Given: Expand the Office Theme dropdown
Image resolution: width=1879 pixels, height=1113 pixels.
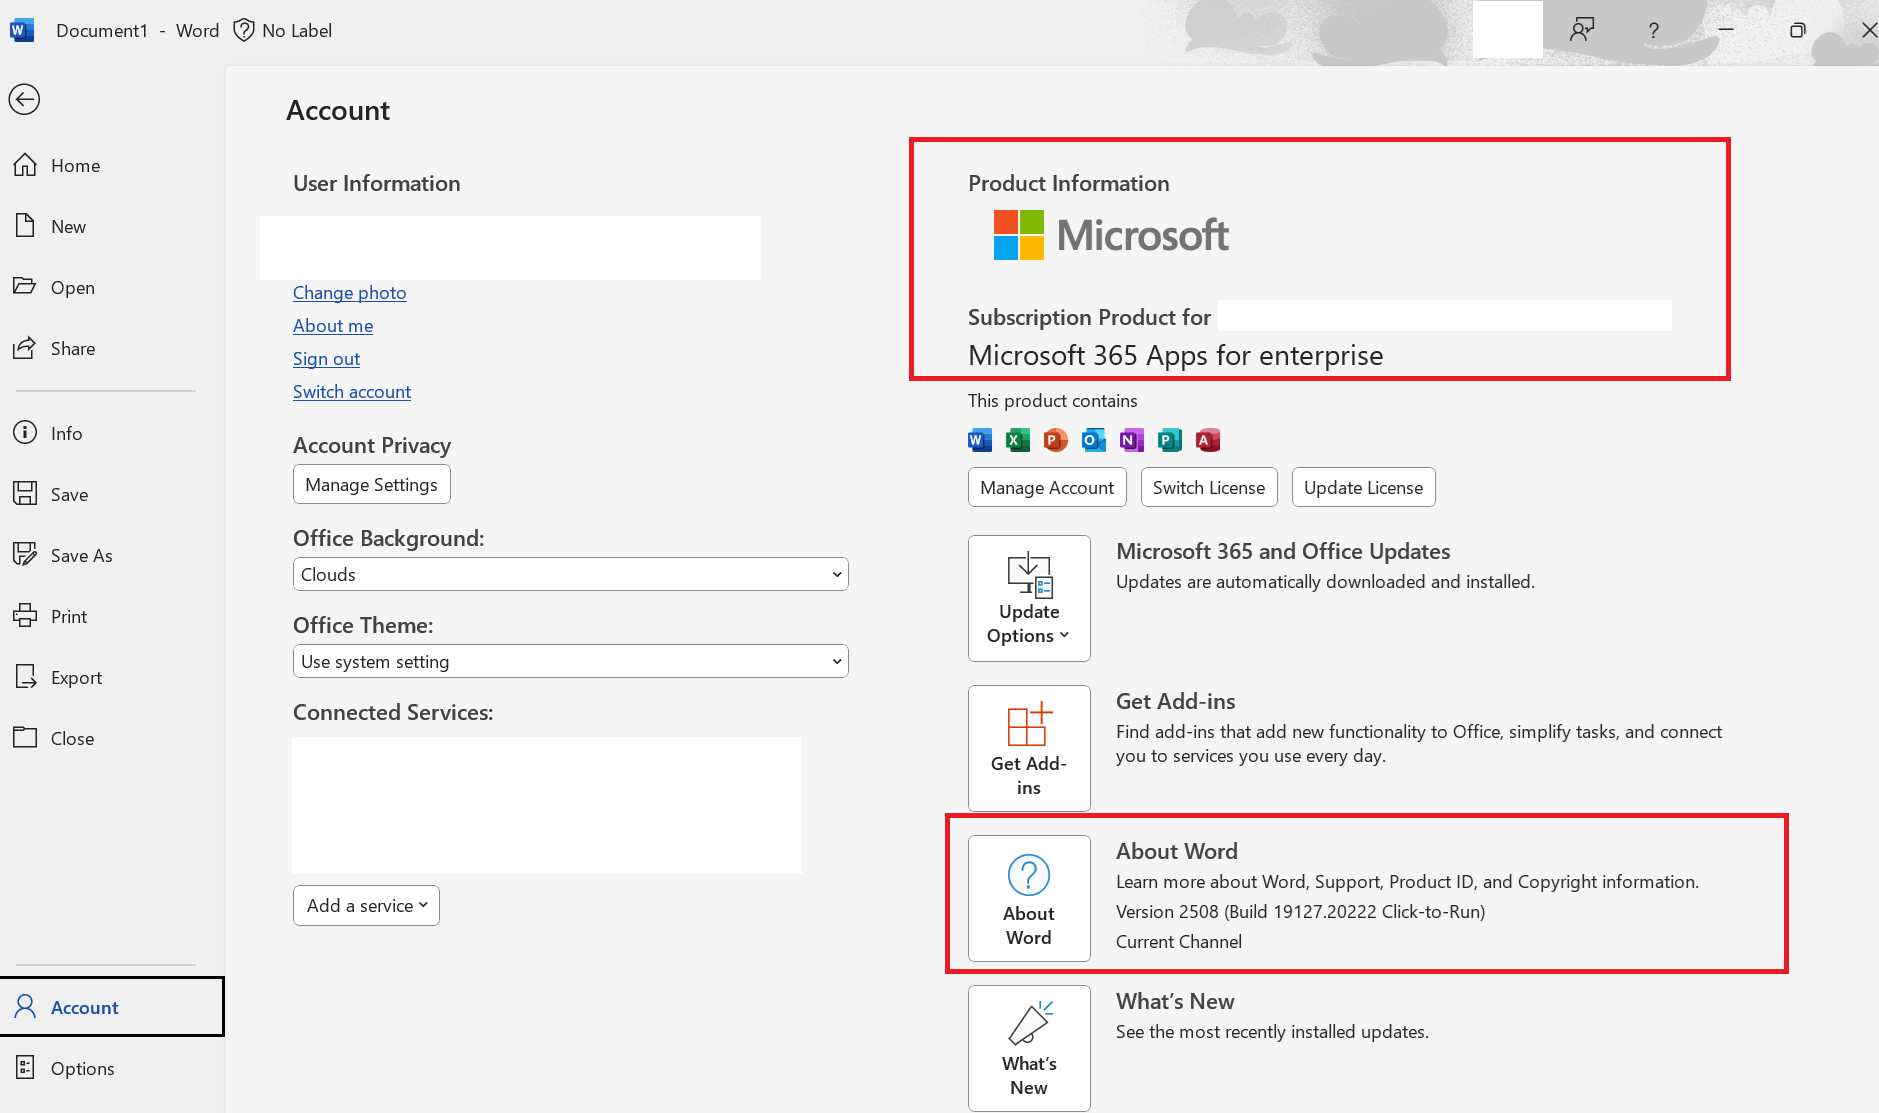Looking at the screenshot, I should (570, 661).
